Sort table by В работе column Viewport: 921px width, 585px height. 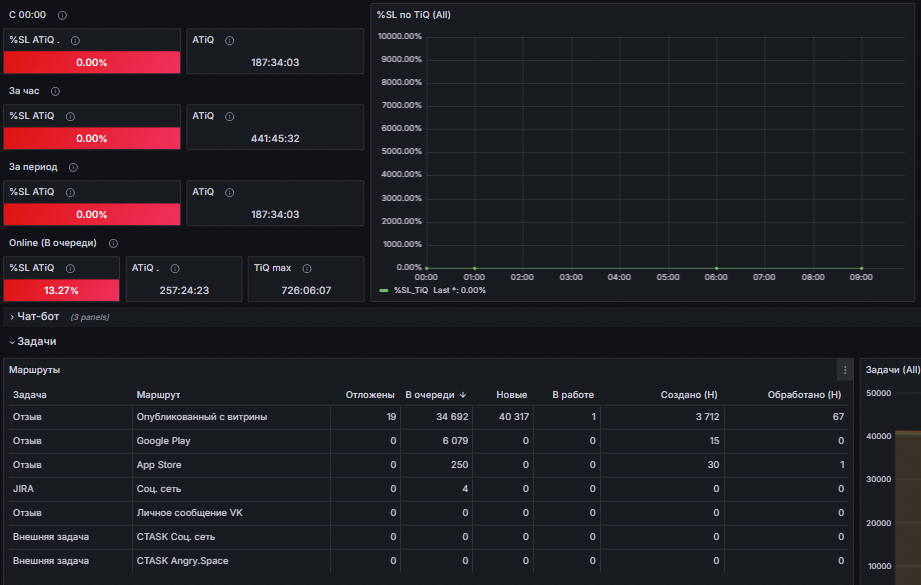(x=573, y=395)
